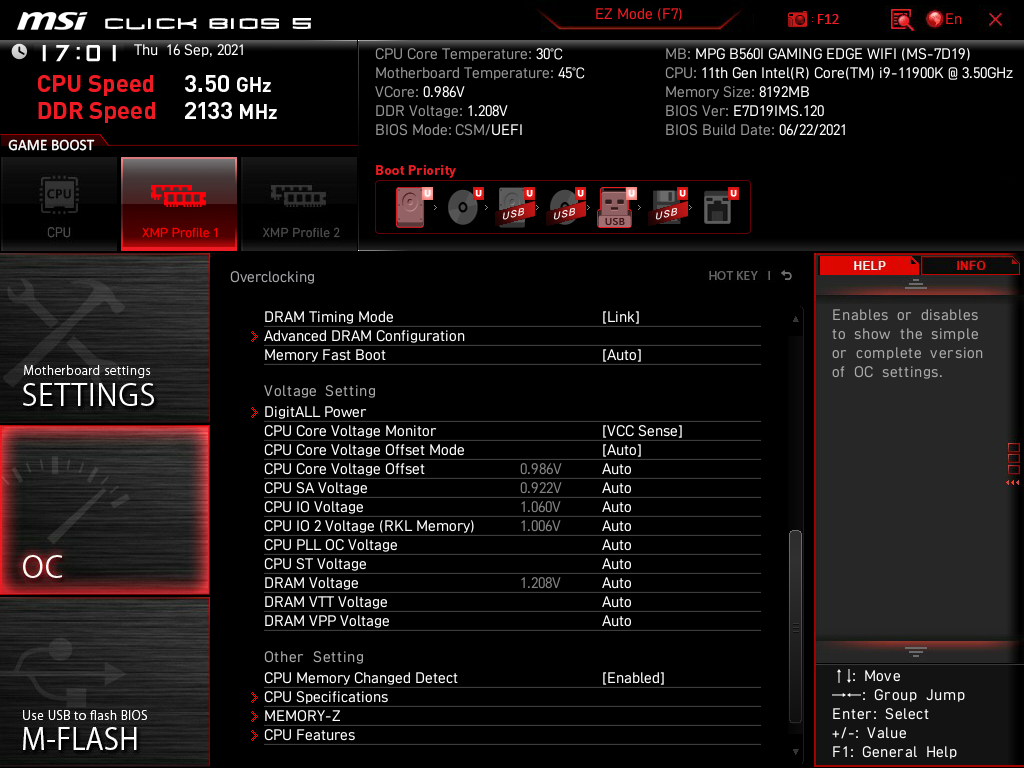Edit the CPU IO 2 Voltage Auto field
This screenshot has width=1024, height=768.
[x=616, y=526]
